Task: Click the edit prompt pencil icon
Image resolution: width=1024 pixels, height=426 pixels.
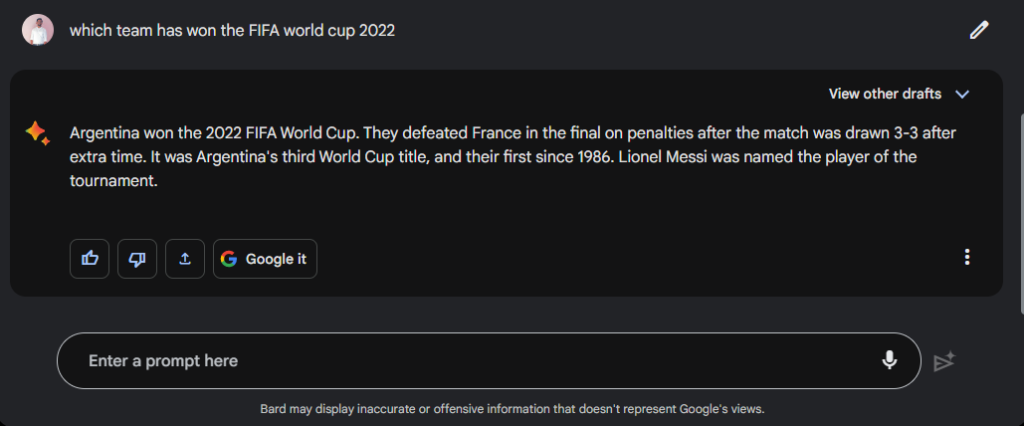Action: [x=978, y=30]
